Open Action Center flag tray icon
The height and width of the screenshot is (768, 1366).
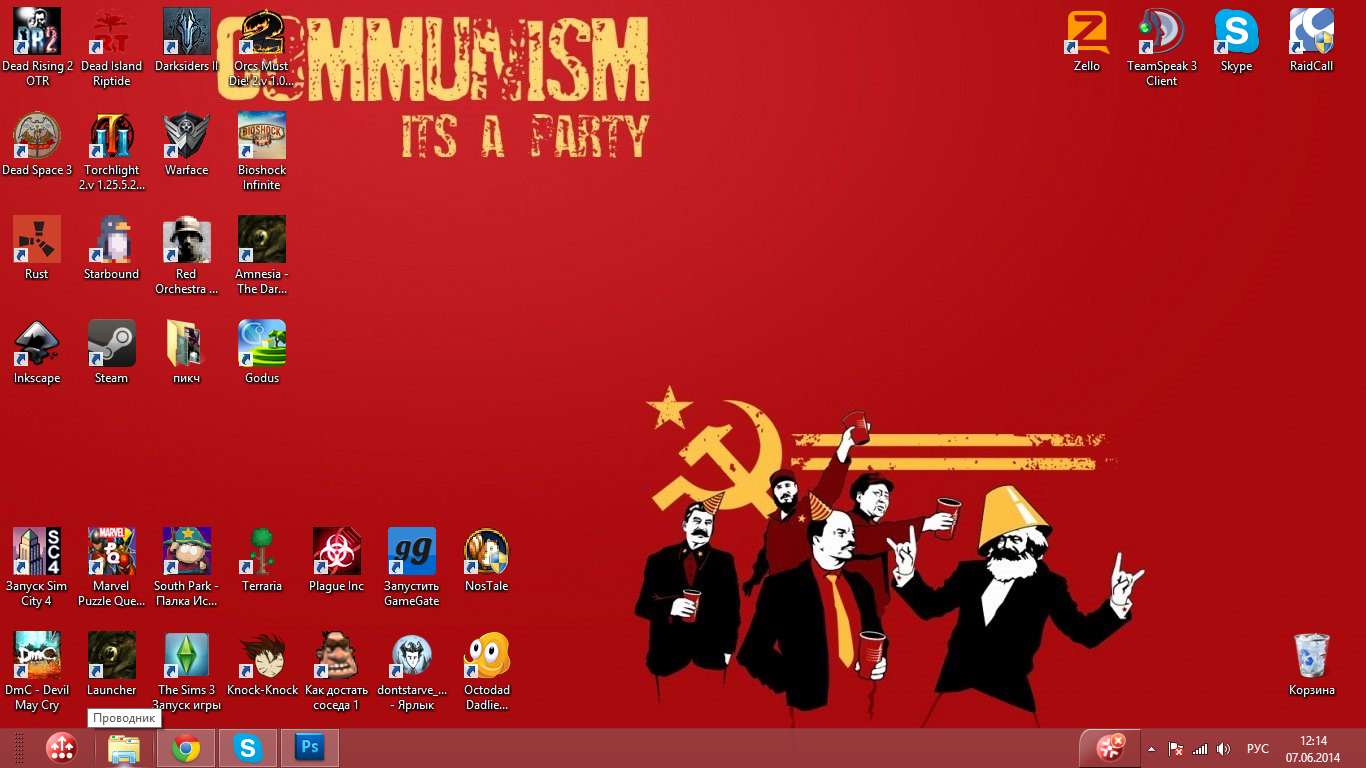(1176, 749)
